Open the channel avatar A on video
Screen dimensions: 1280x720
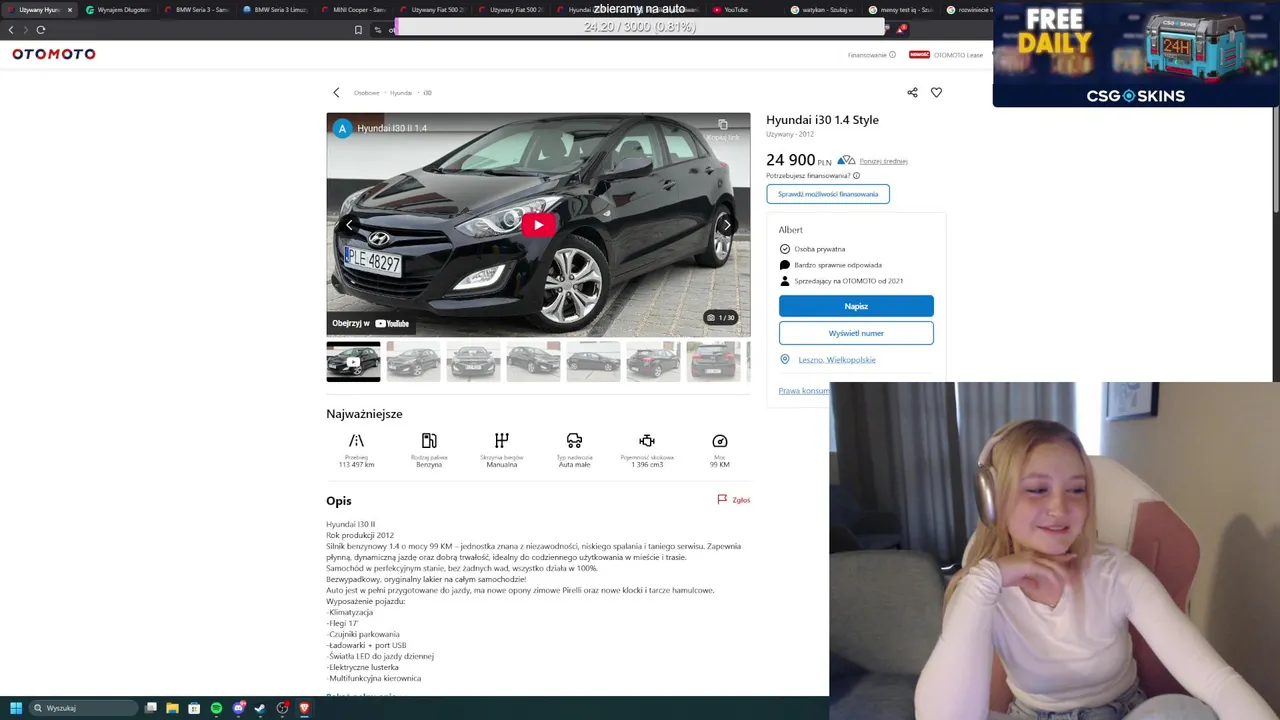(x=343, y=128)
